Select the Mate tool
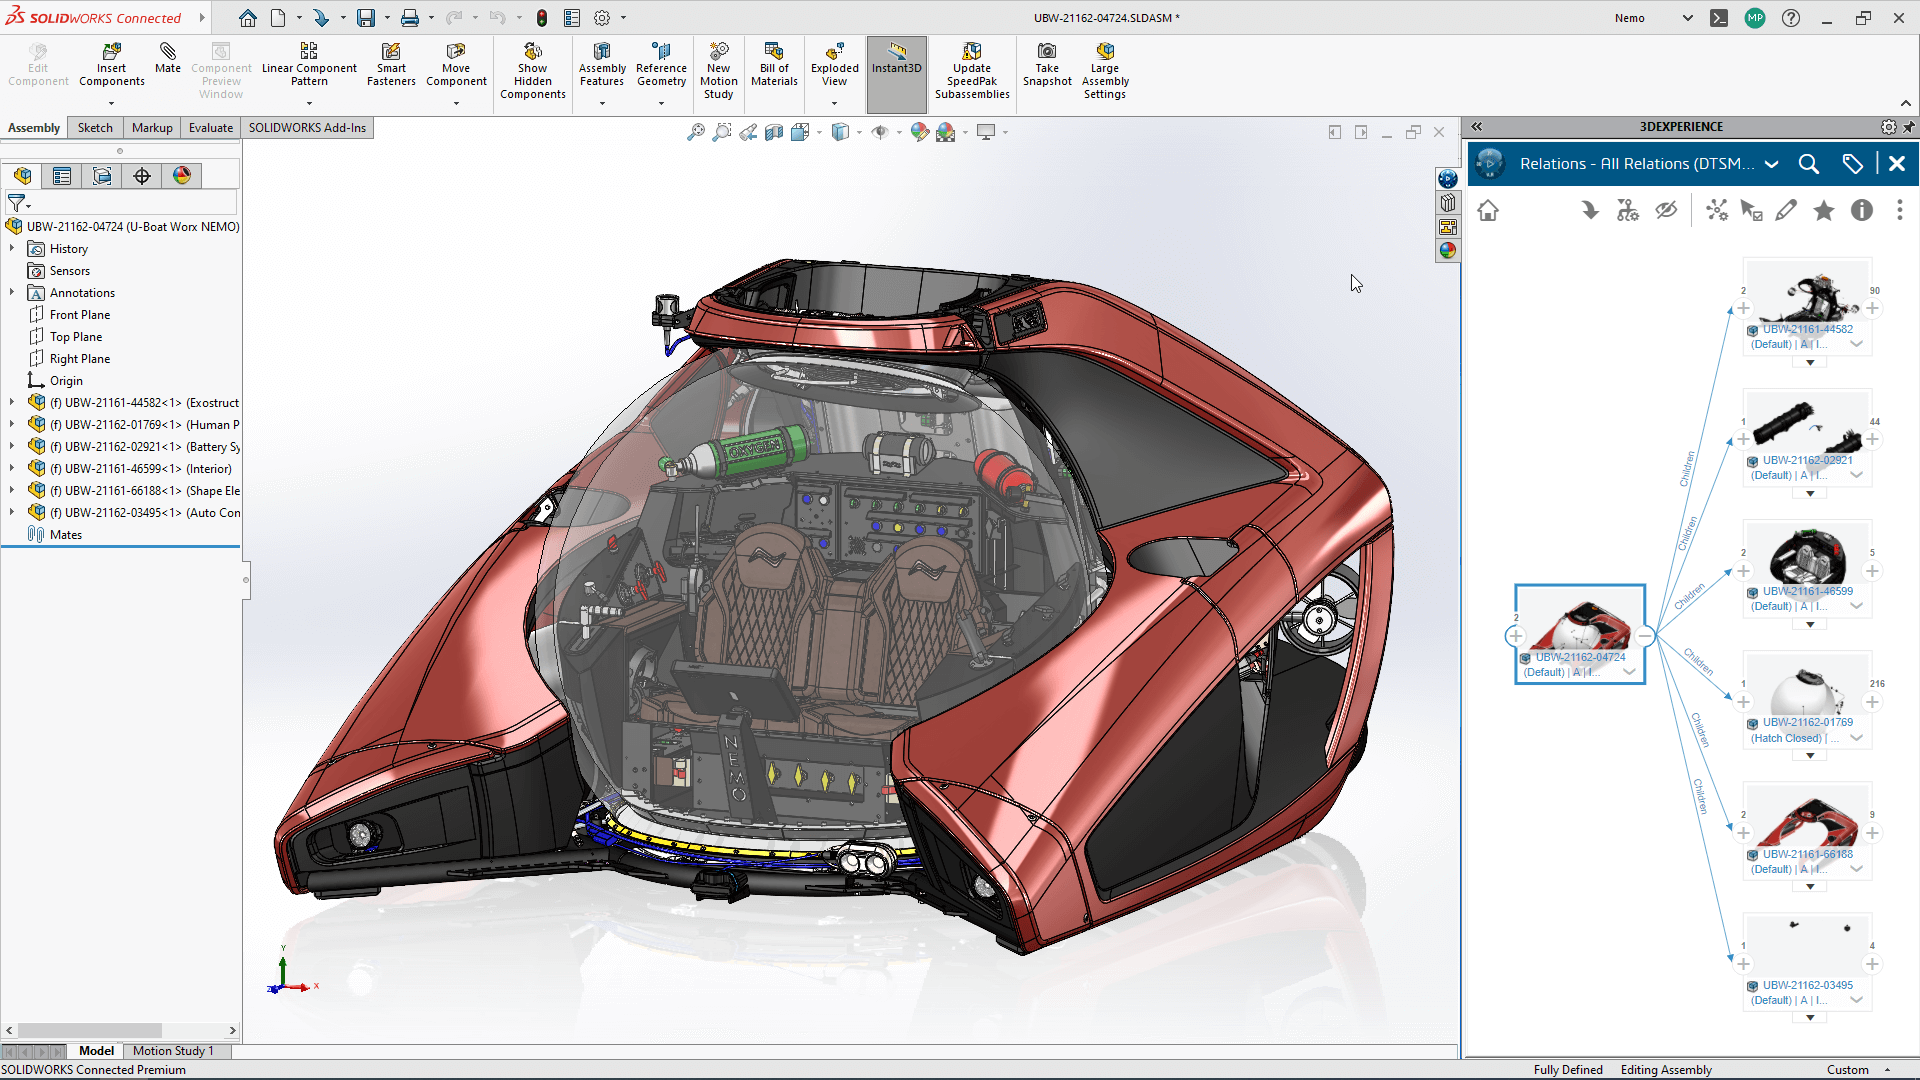This screenshot has height=1080, width=1920. 168,59
